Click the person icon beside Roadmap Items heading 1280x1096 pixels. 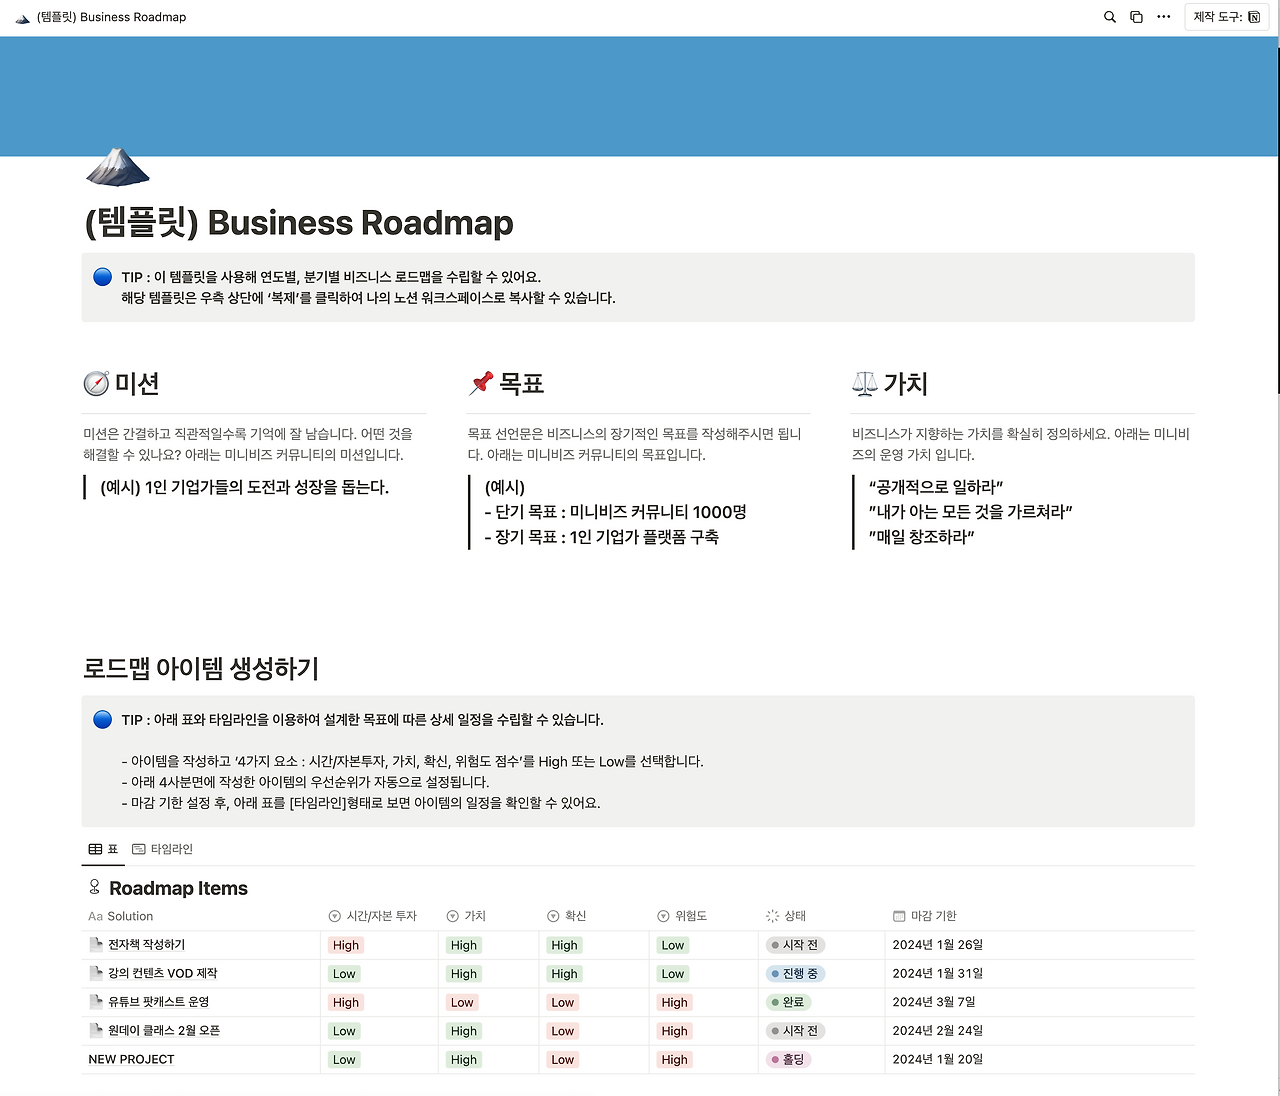point(94,888)
